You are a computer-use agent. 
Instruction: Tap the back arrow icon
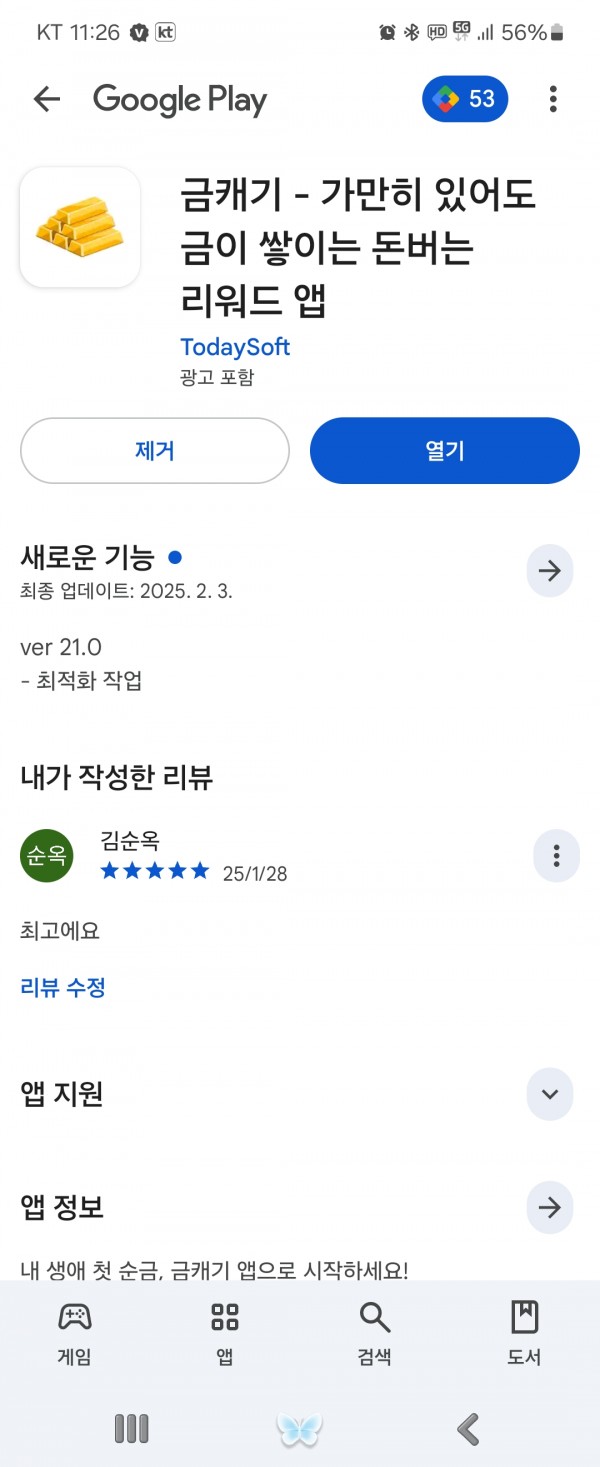coord(47,99)
